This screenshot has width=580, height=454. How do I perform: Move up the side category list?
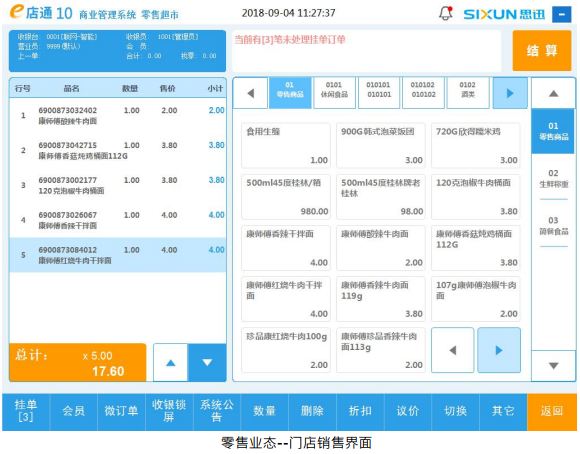[553, 93]
